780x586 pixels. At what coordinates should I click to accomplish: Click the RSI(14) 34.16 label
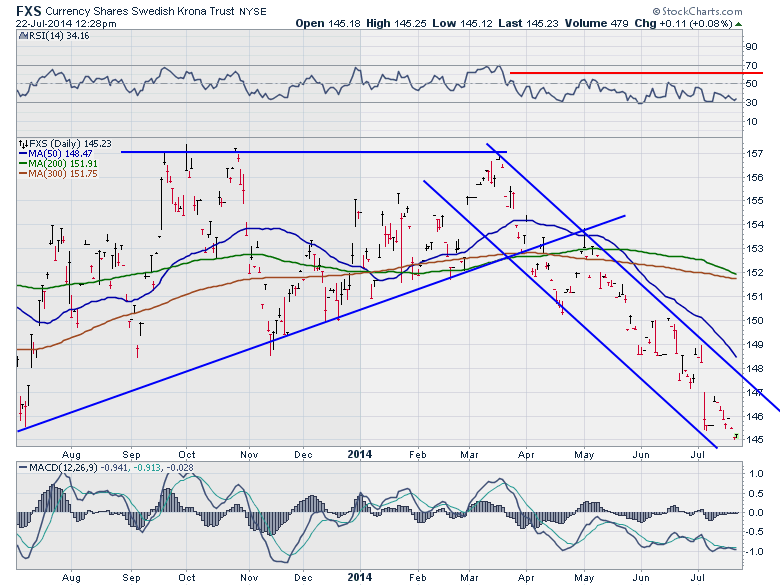coord(59,36)
